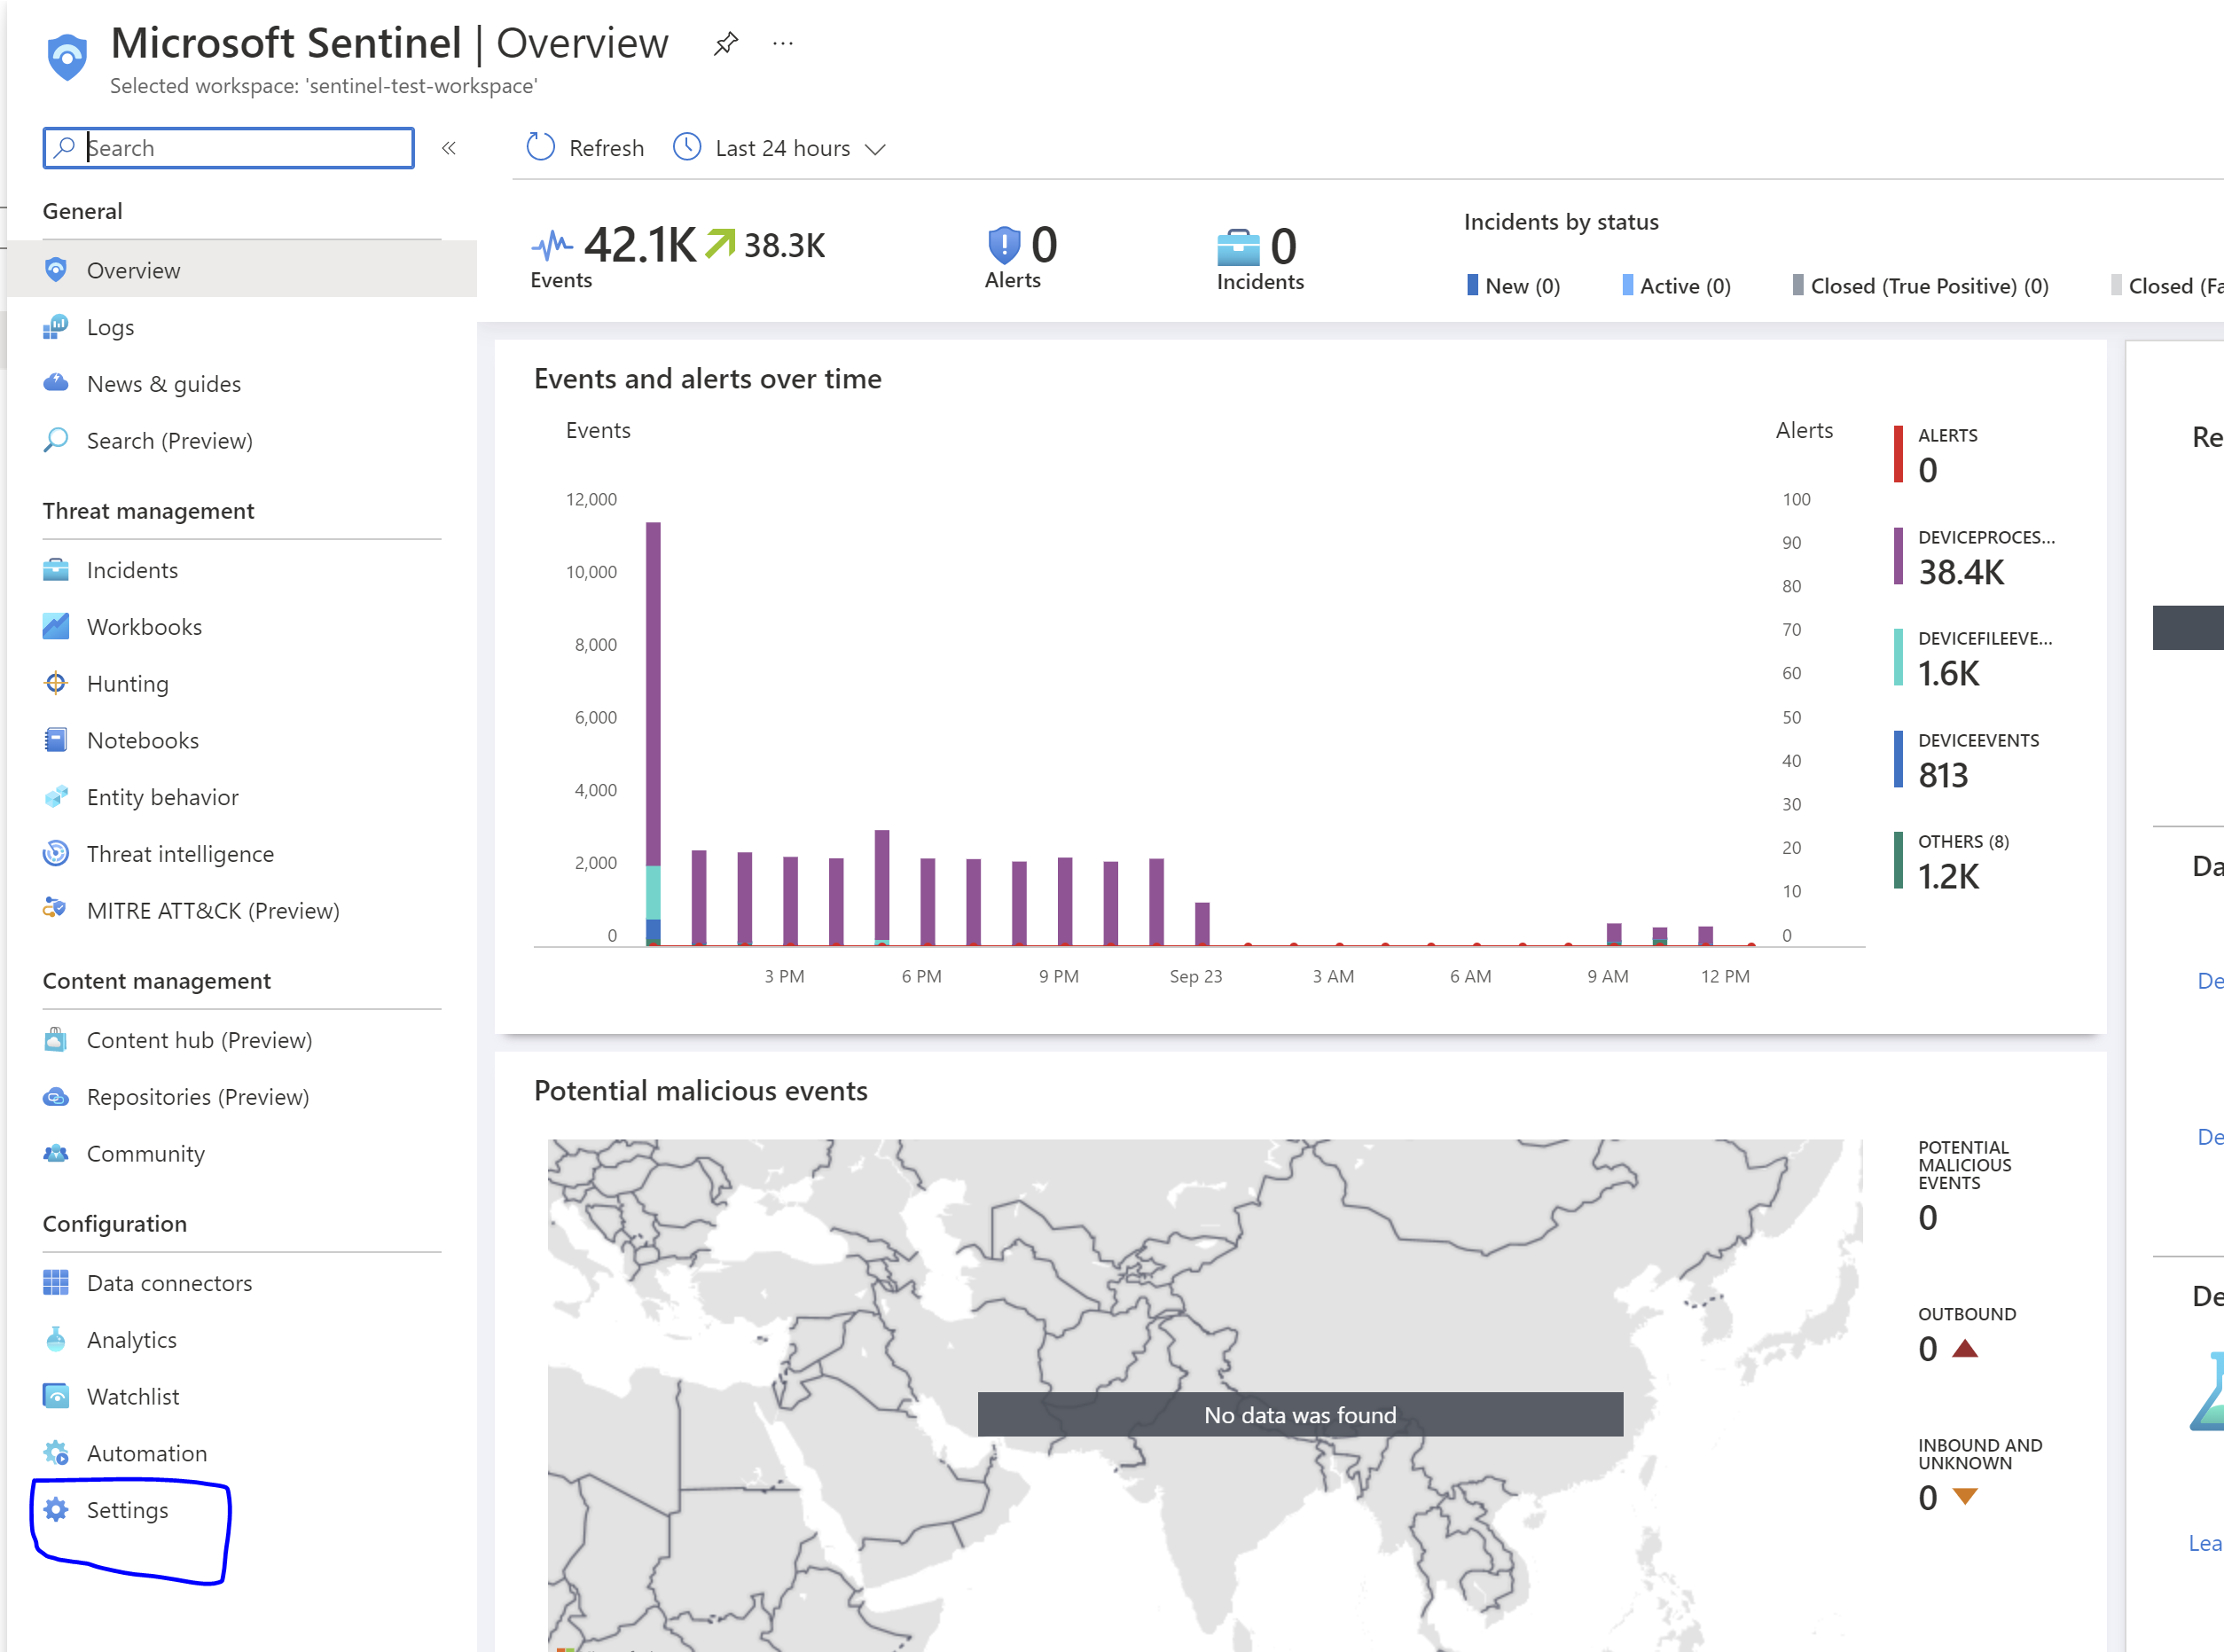Pin the Sentinel Overview page

coord(726,43)
